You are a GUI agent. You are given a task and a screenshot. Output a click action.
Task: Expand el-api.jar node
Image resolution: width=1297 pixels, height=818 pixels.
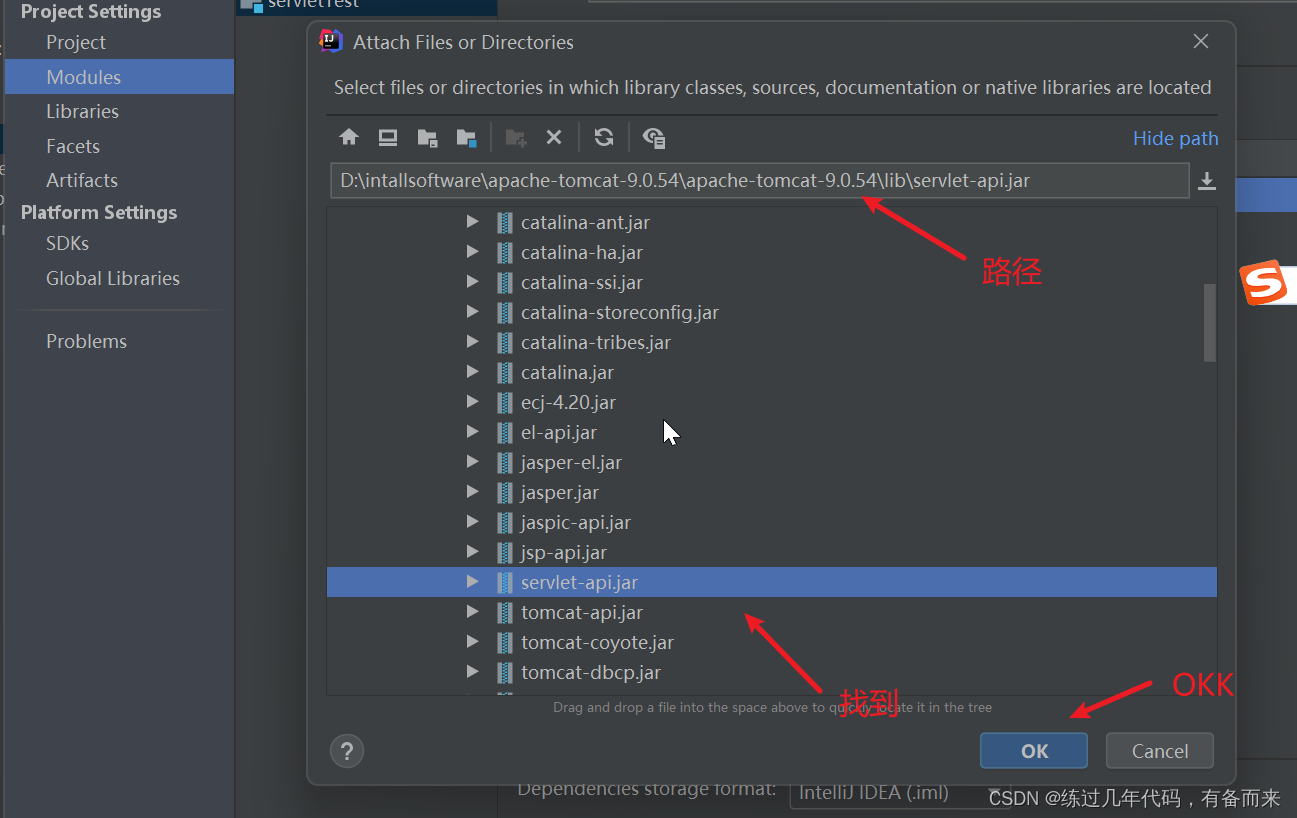(x=473, y=432)
